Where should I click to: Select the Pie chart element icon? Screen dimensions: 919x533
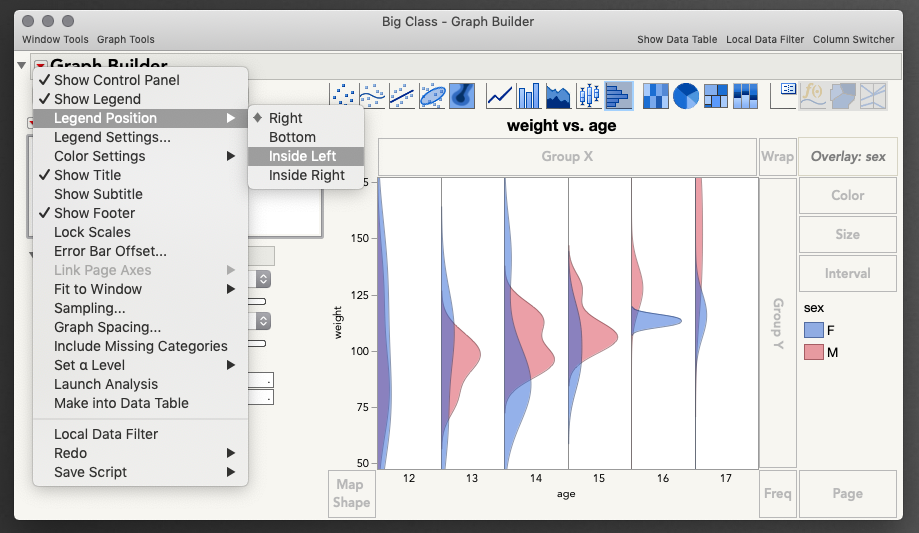point(686,96)
